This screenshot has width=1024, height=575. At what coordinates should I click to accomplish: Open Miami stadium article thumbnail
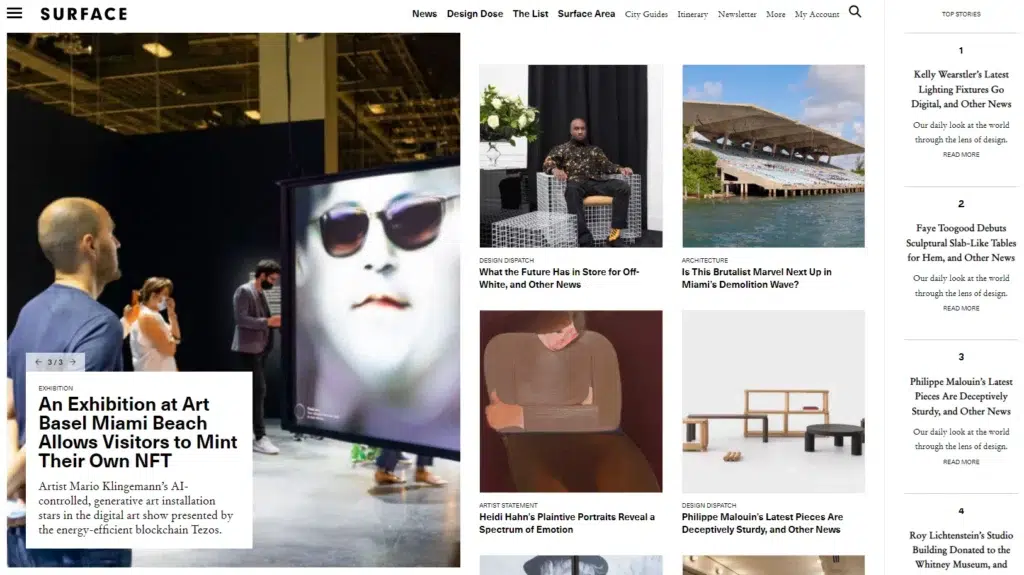(x=773, y=156)
